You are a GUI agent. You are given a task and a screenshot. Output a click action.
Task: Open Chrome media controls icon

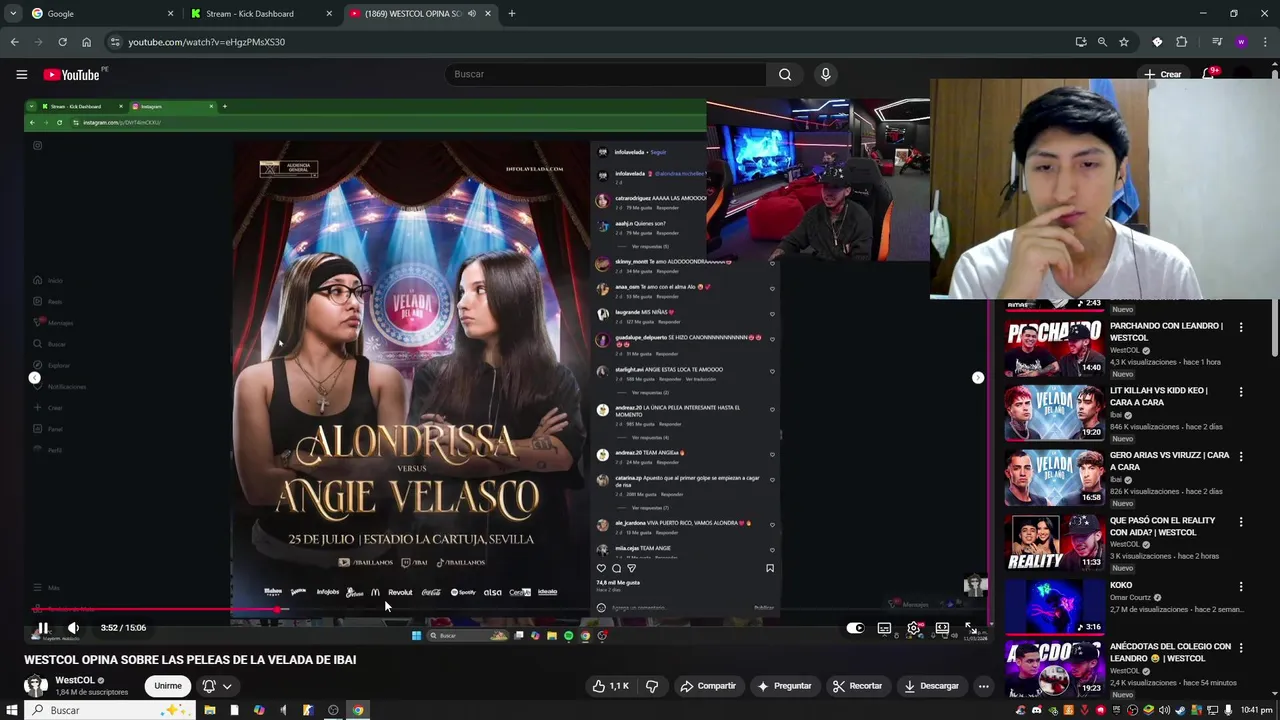pyautogui.click(x=1217, y=42)
